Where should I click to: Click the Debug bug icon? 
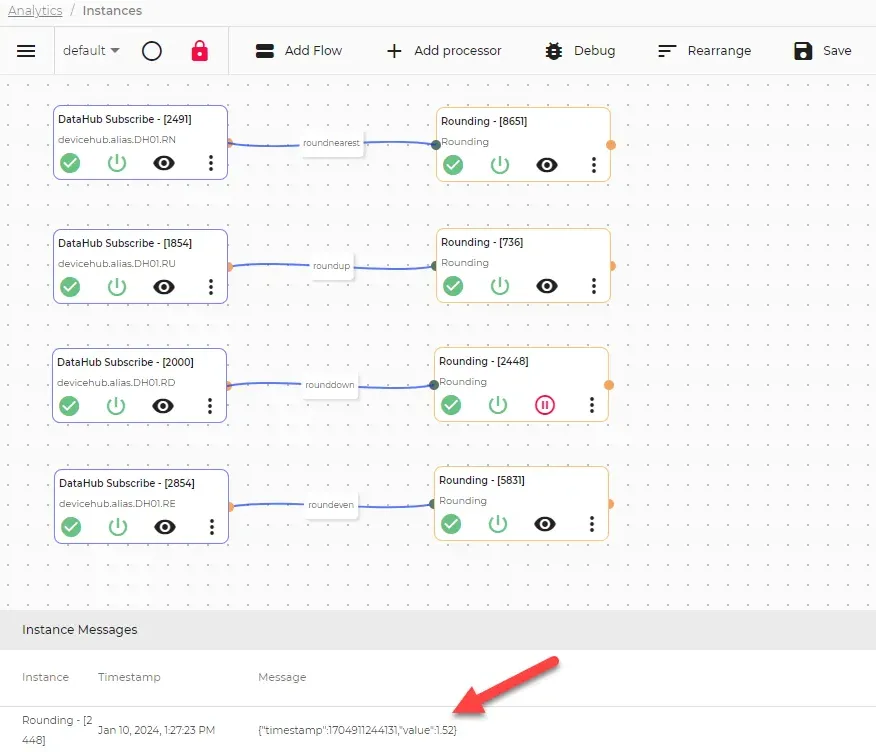554,51
